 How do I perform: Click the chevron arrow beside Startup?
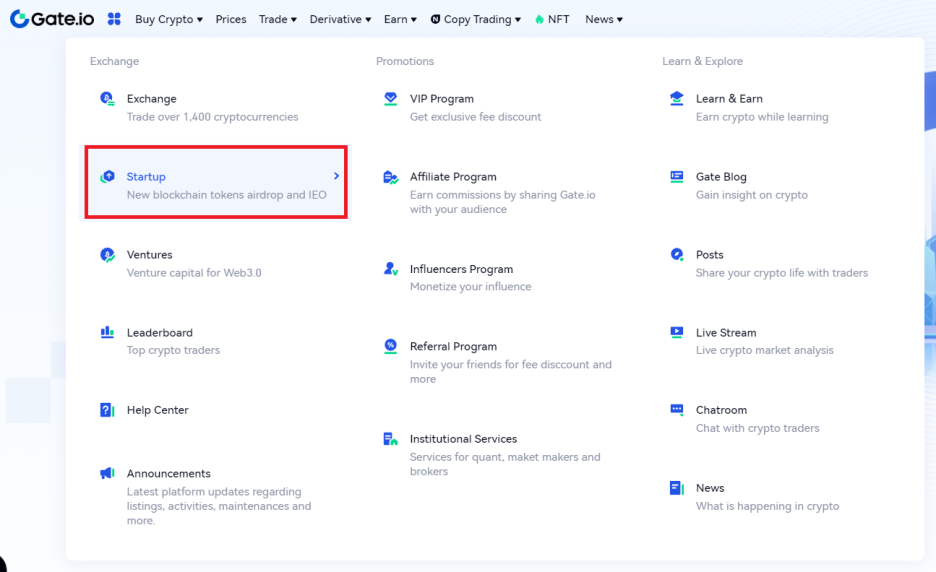coord(336,176)
